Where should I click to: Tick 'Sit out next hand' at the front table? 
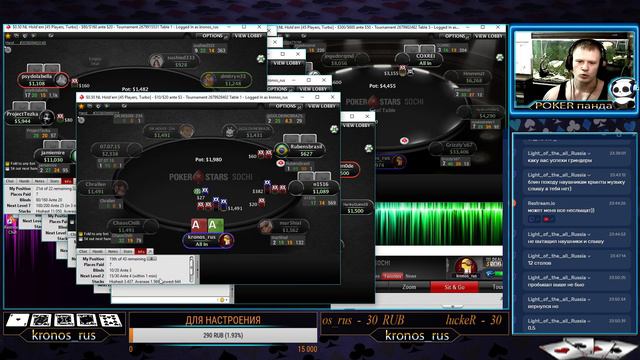tap(80, 239)
